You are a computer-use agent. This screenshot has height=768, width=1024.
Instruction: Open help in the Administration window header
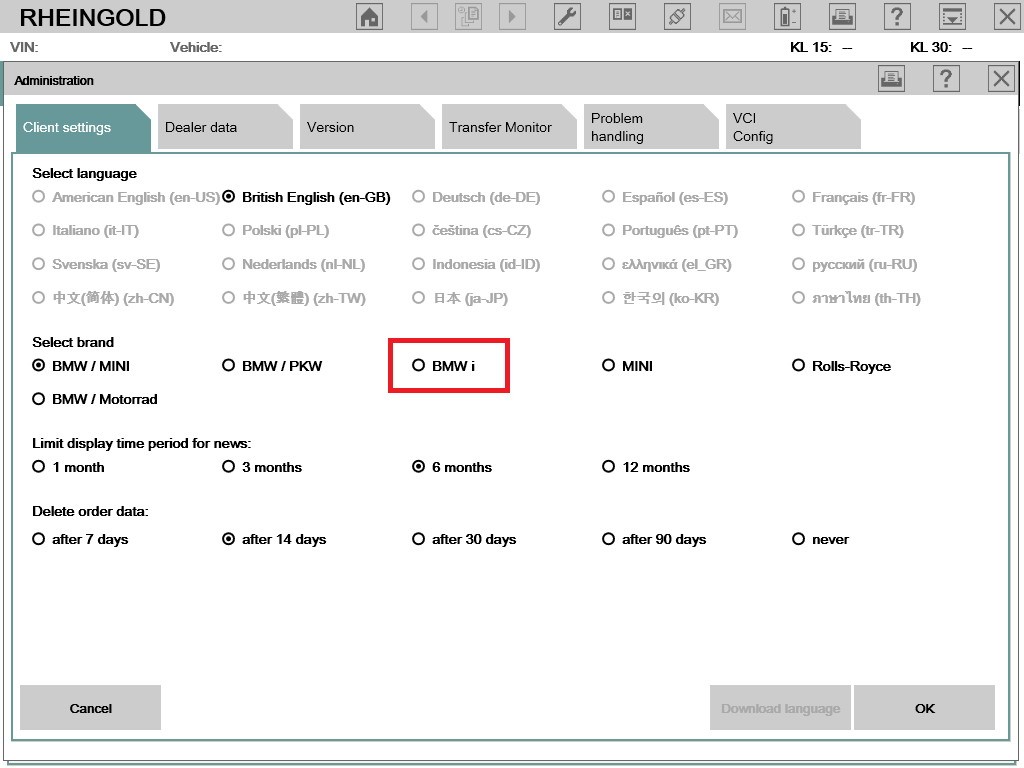[x=946, y=79]
